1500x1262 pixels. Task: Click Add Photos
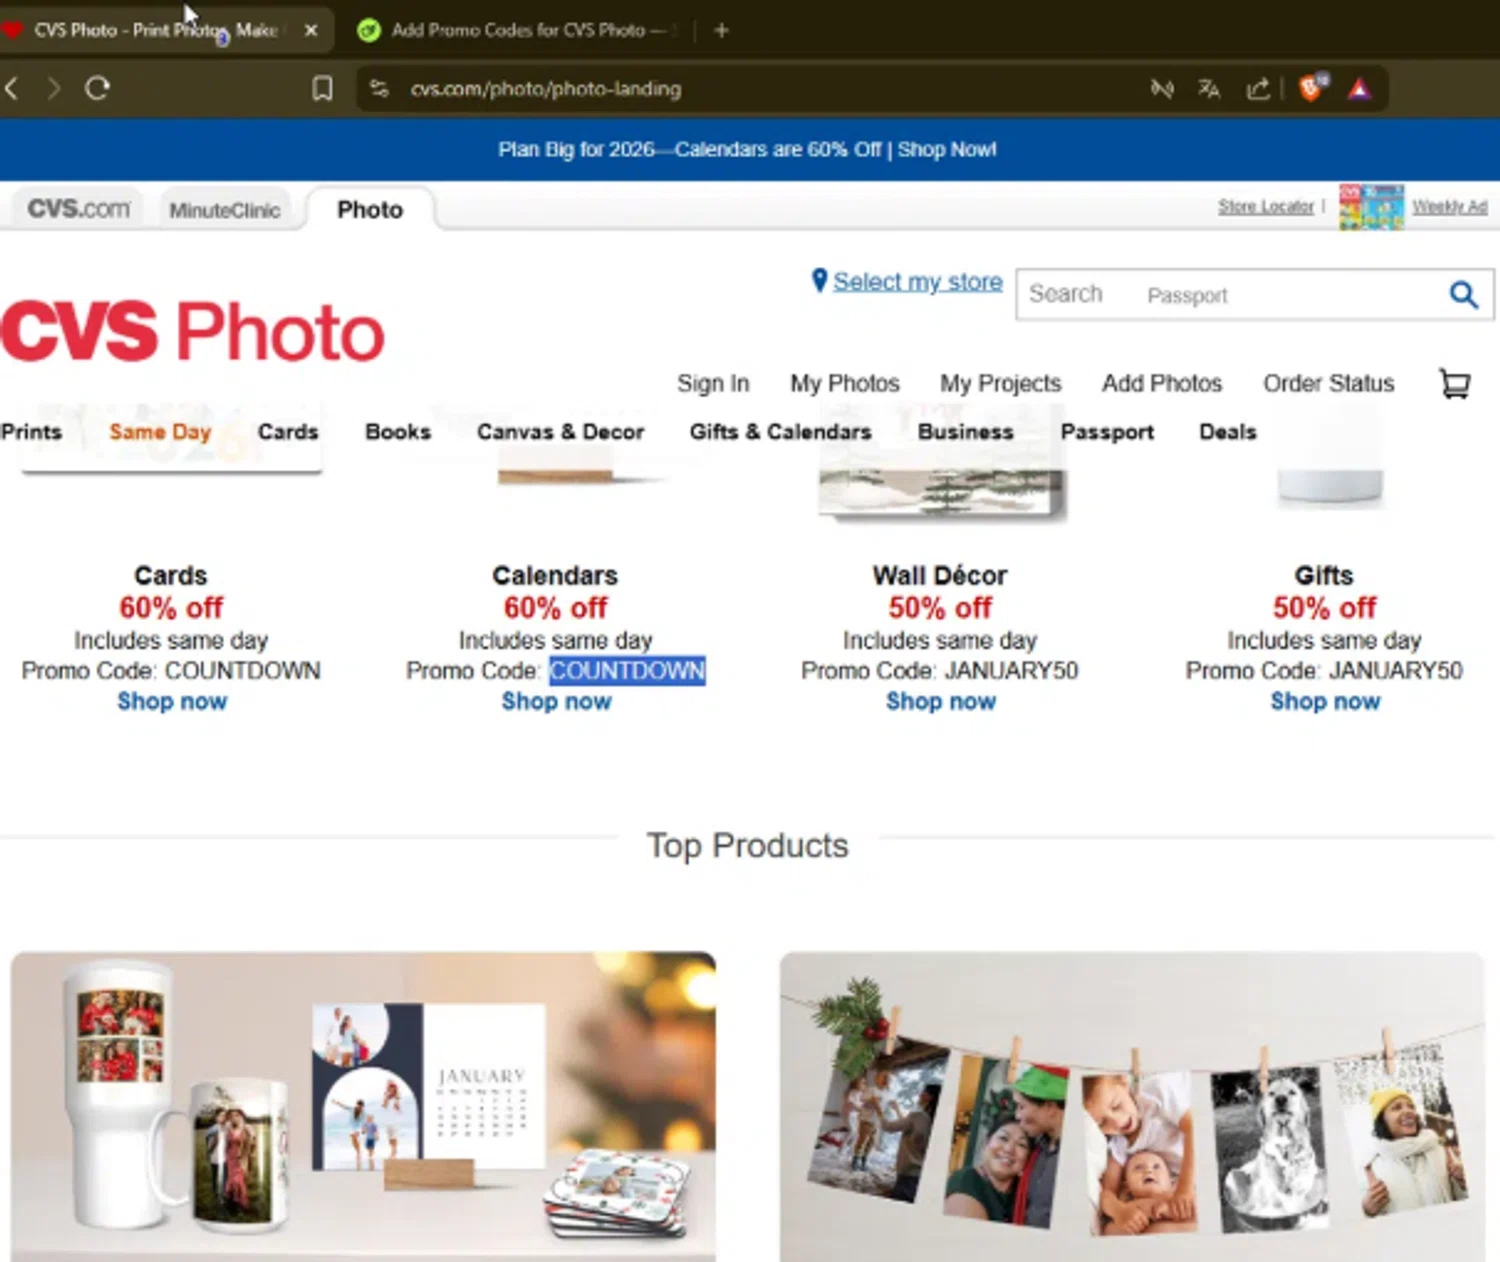pyautogui.click(x=1161, y=383)
